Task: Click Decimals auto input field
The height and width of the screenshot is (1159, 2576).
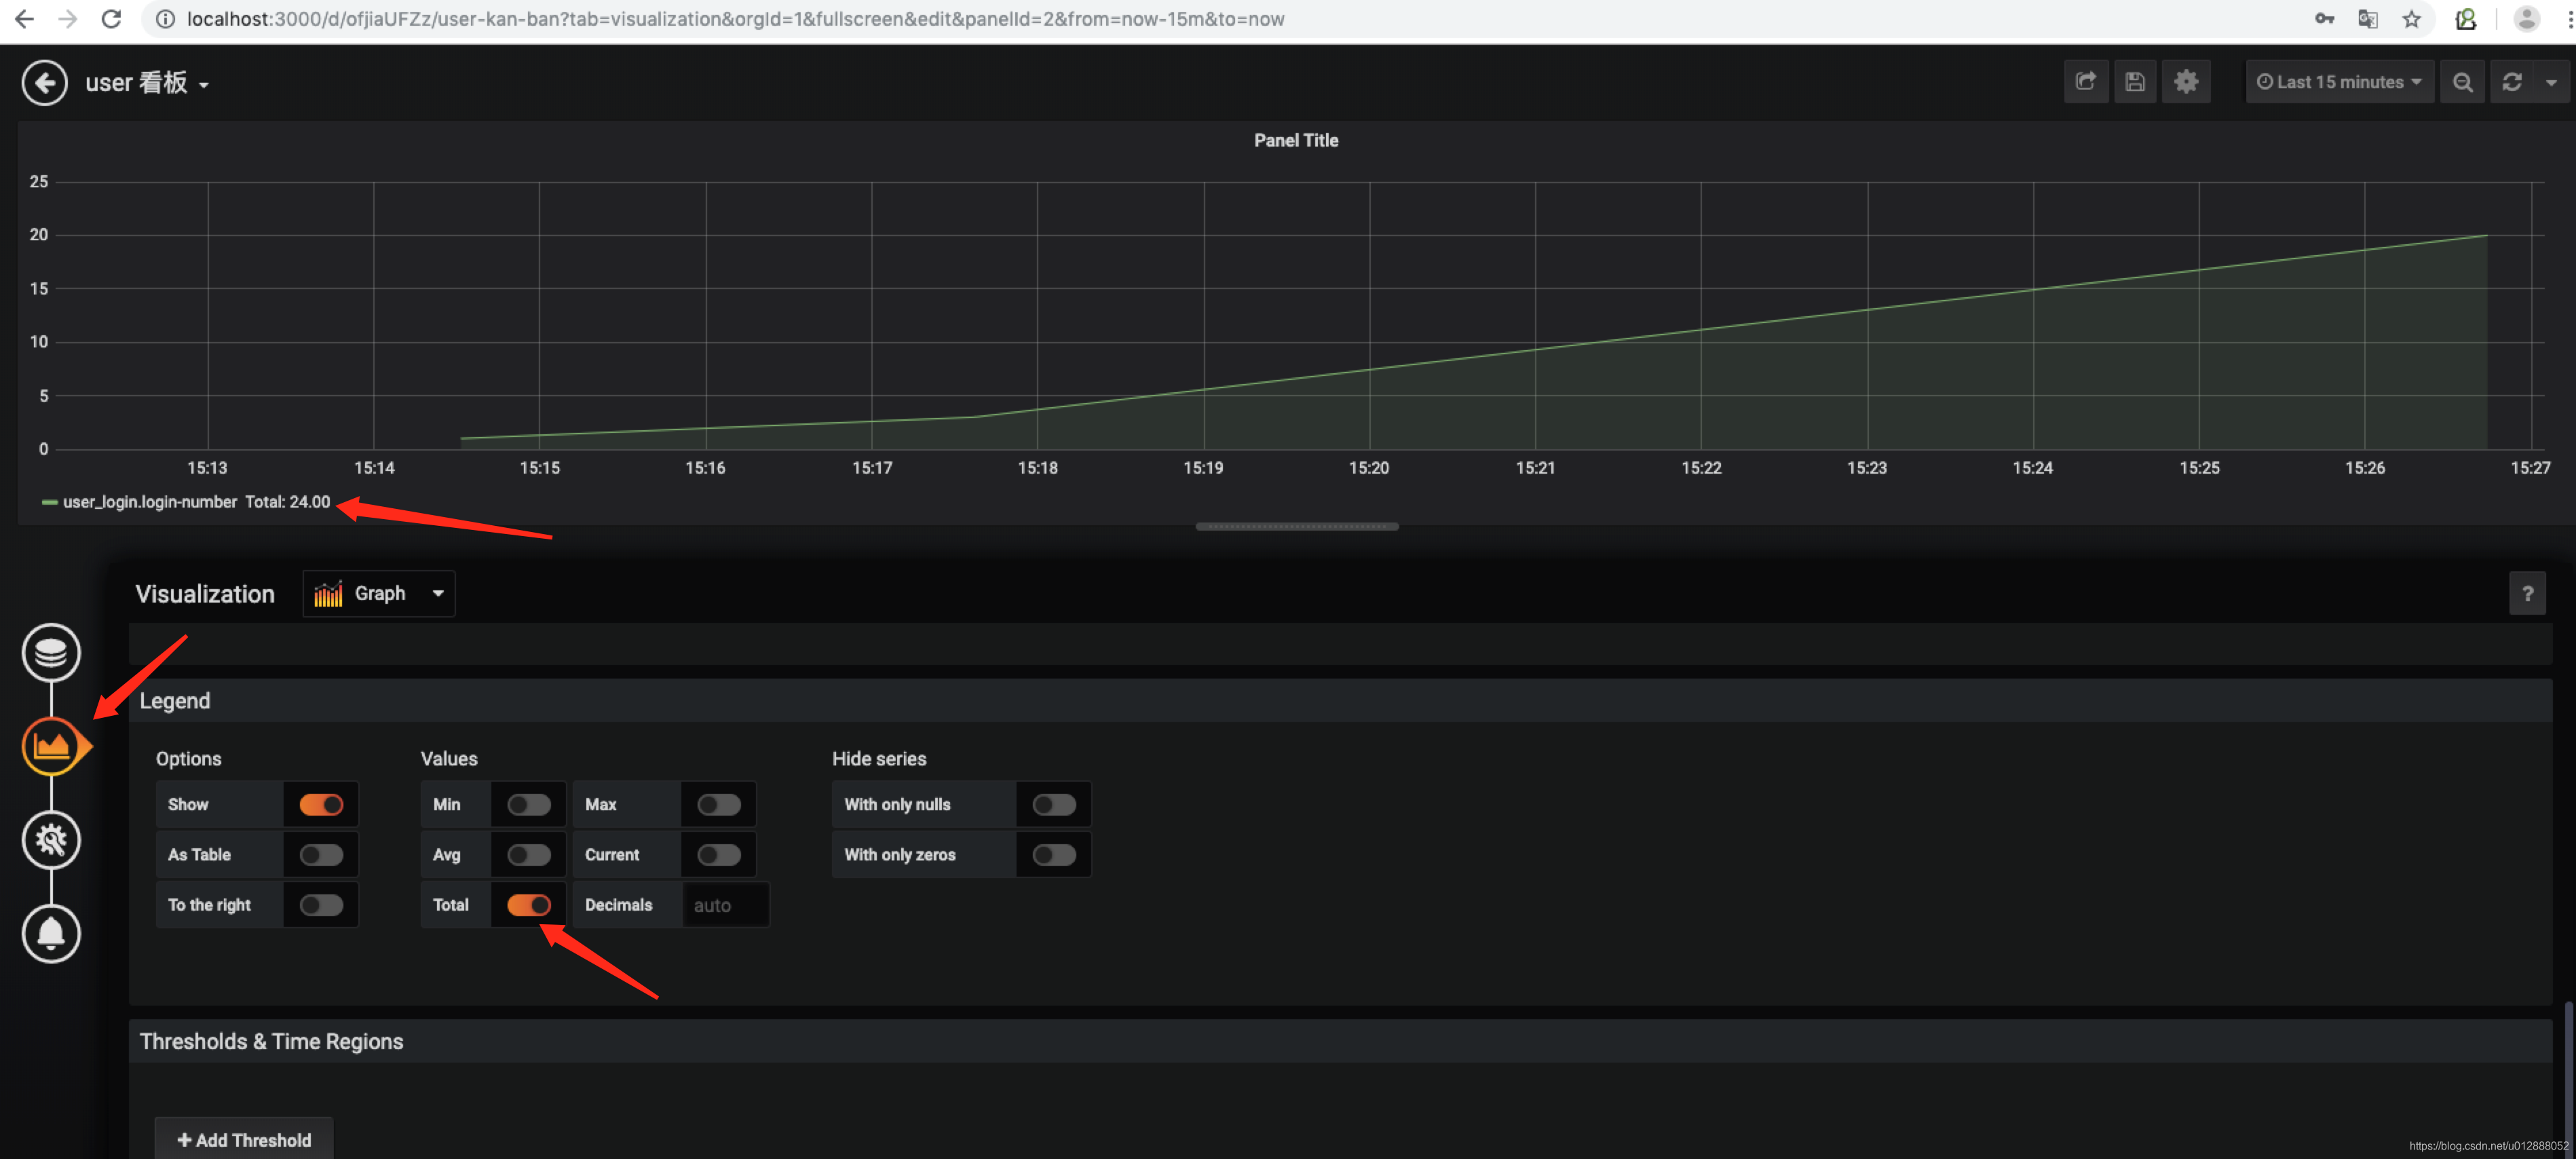Action: 725,905
